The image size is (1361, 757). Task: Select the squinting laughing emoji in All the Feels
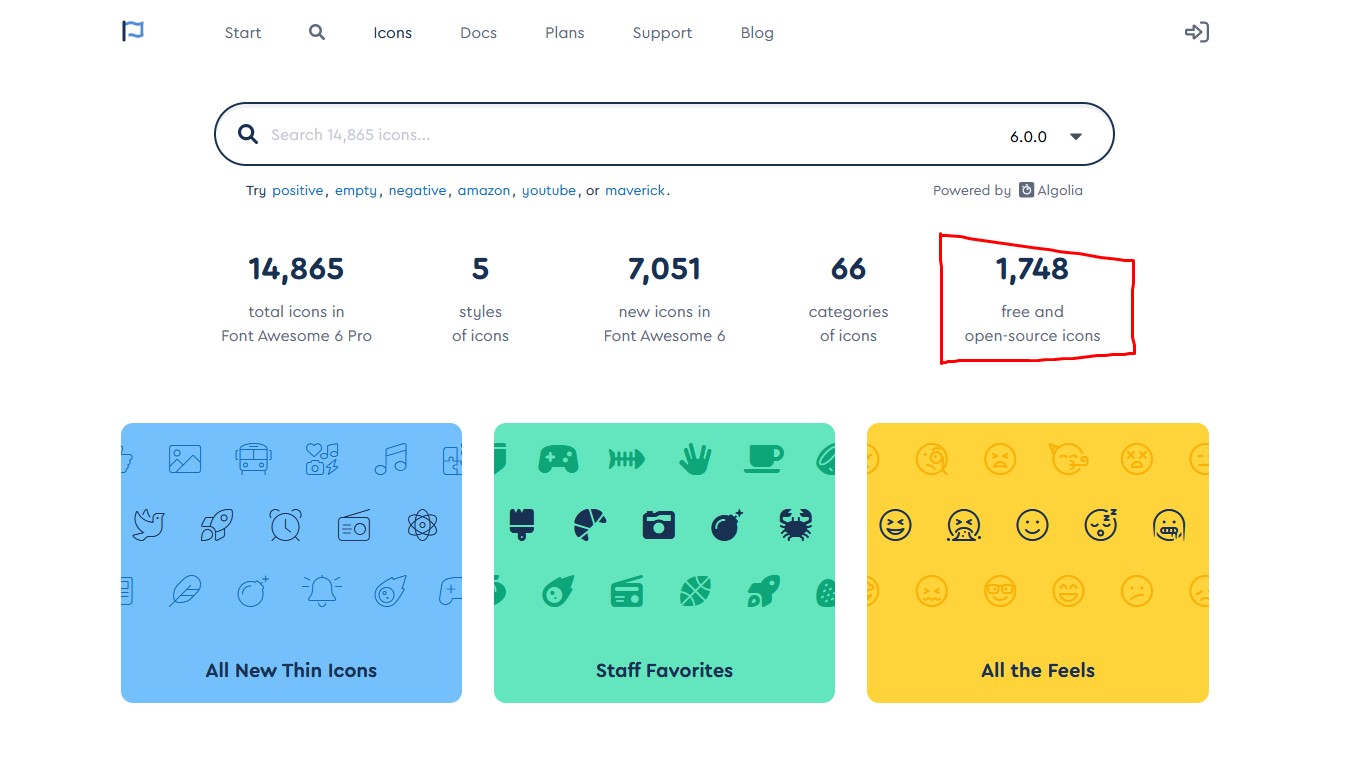click(x=895, y=524)
